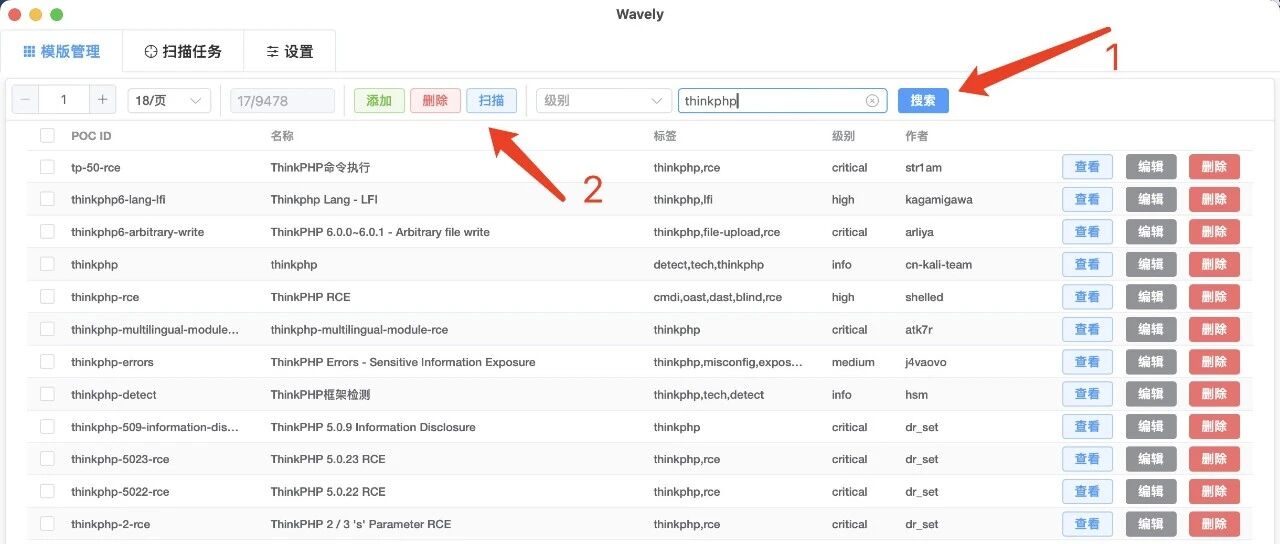Switch to the 扫描任务 tab

tap(183, 51)
